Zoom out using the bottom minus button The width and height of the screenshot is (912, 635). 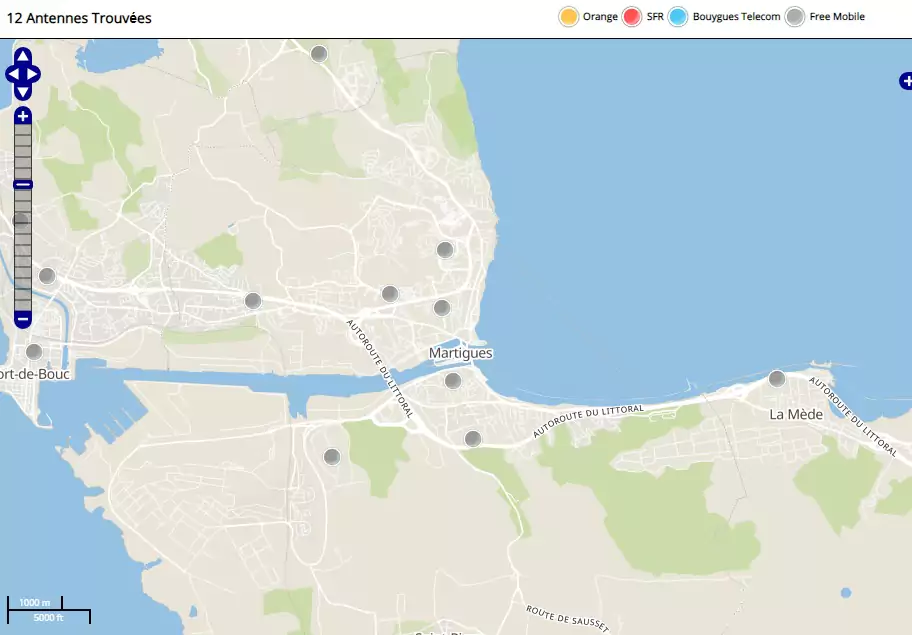pos(23,319)
